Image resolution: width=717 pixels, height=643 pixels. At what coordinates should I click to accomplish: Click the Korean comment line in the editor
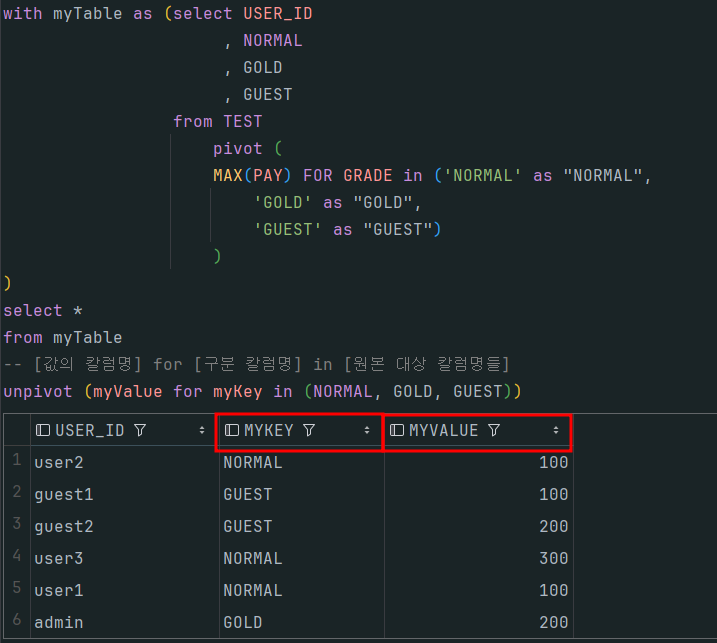257,364
